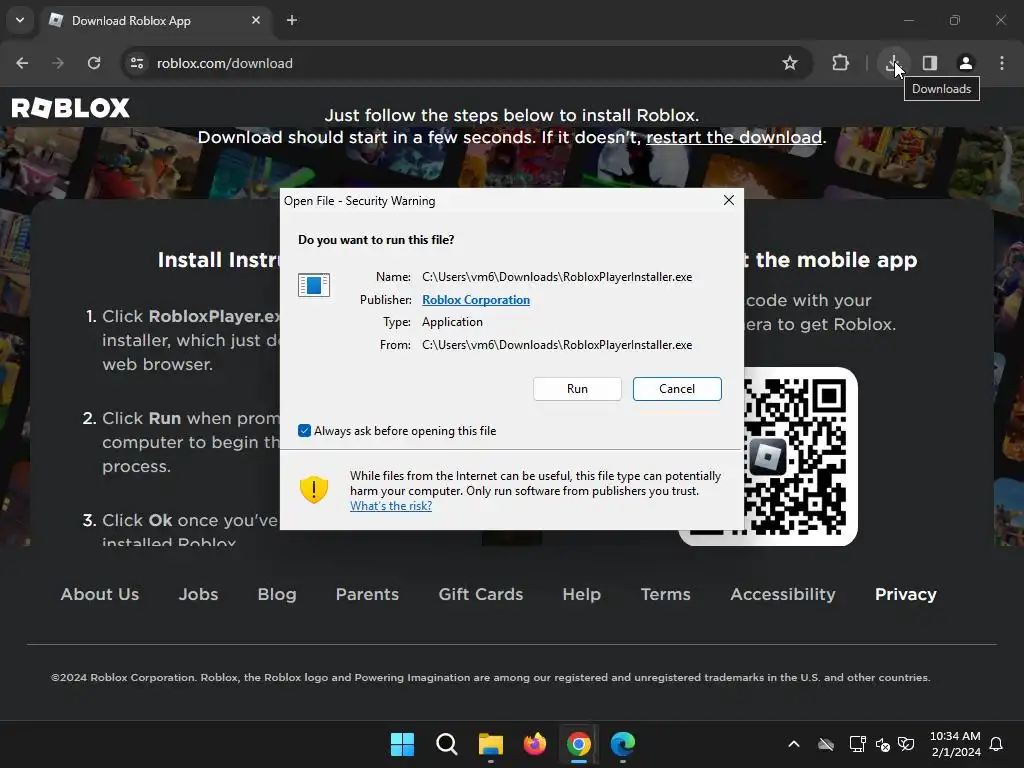The width and height of the screenshot is (1024, 768).
Task: Open the Extensions puzzle icon
Action: (840, 63)
